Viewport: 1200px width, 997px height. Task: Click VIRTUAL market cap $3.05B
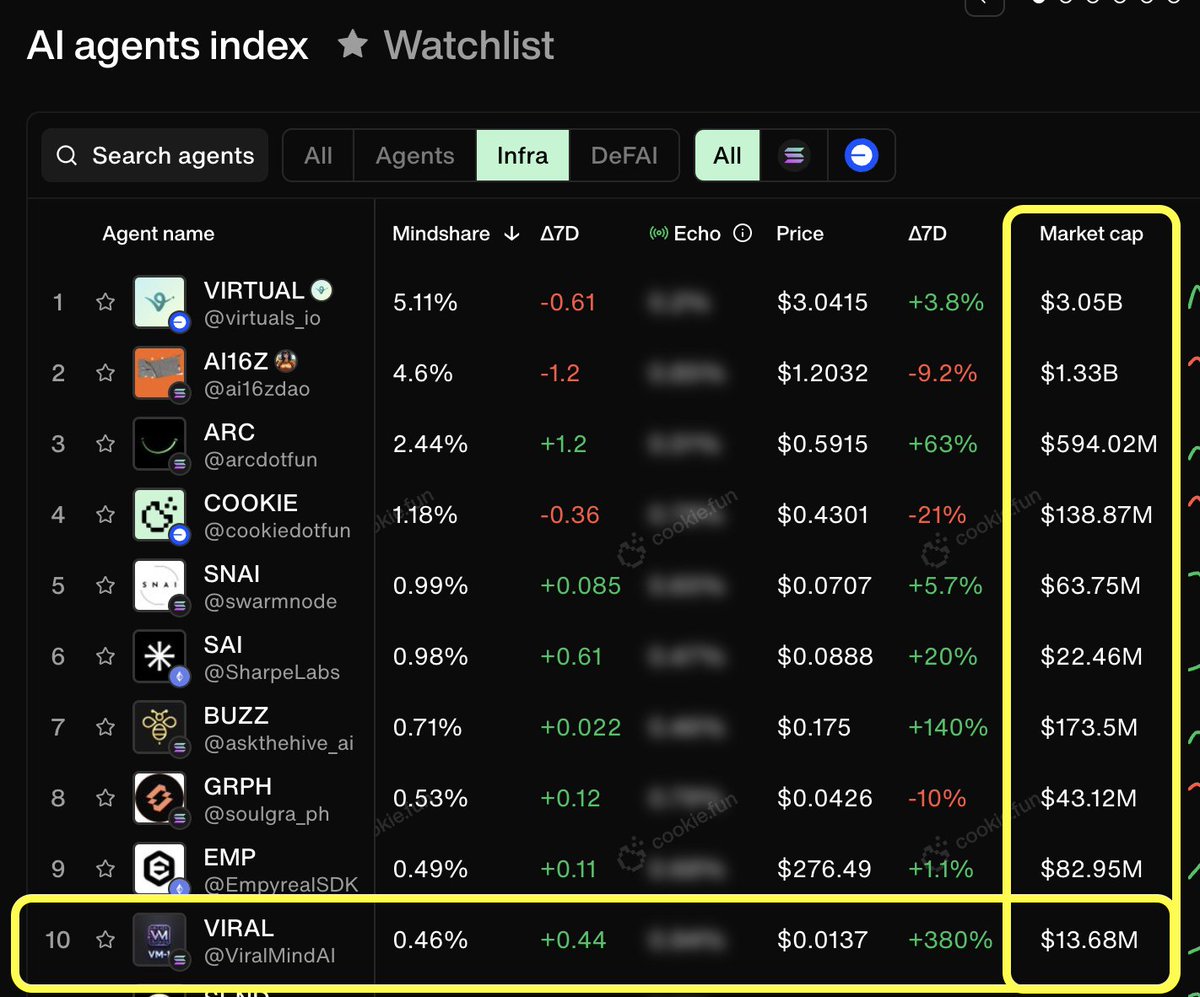(x=1081, y=302)
